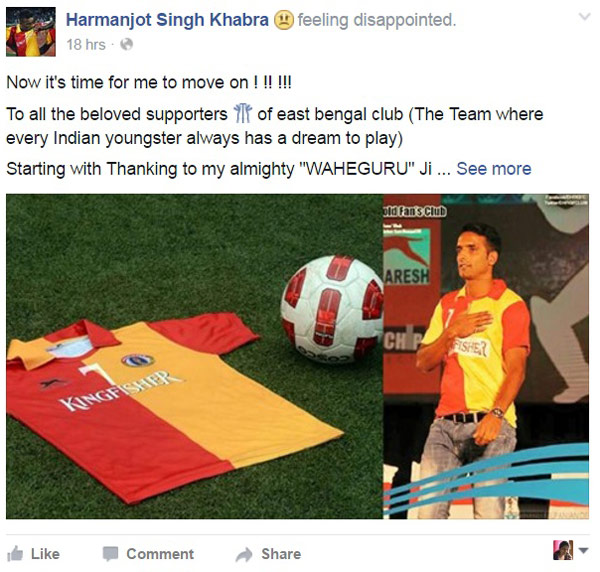
Task: Click the public globe privacy icon
Action: point(126,45)
